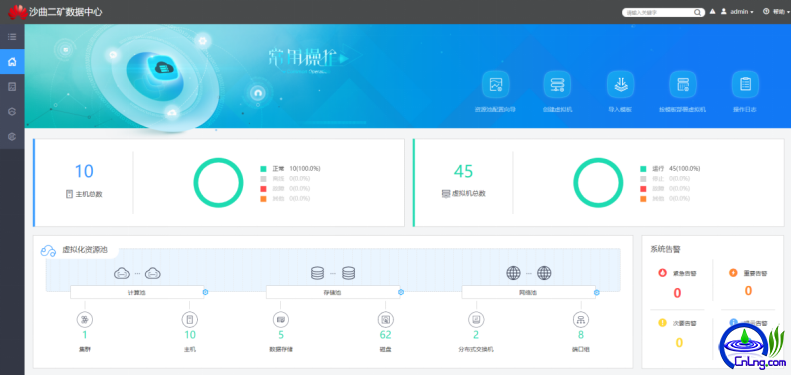Click the green 正常 legend swatch
The width and height of the screenshot is (791, 375).
[263, 169]
